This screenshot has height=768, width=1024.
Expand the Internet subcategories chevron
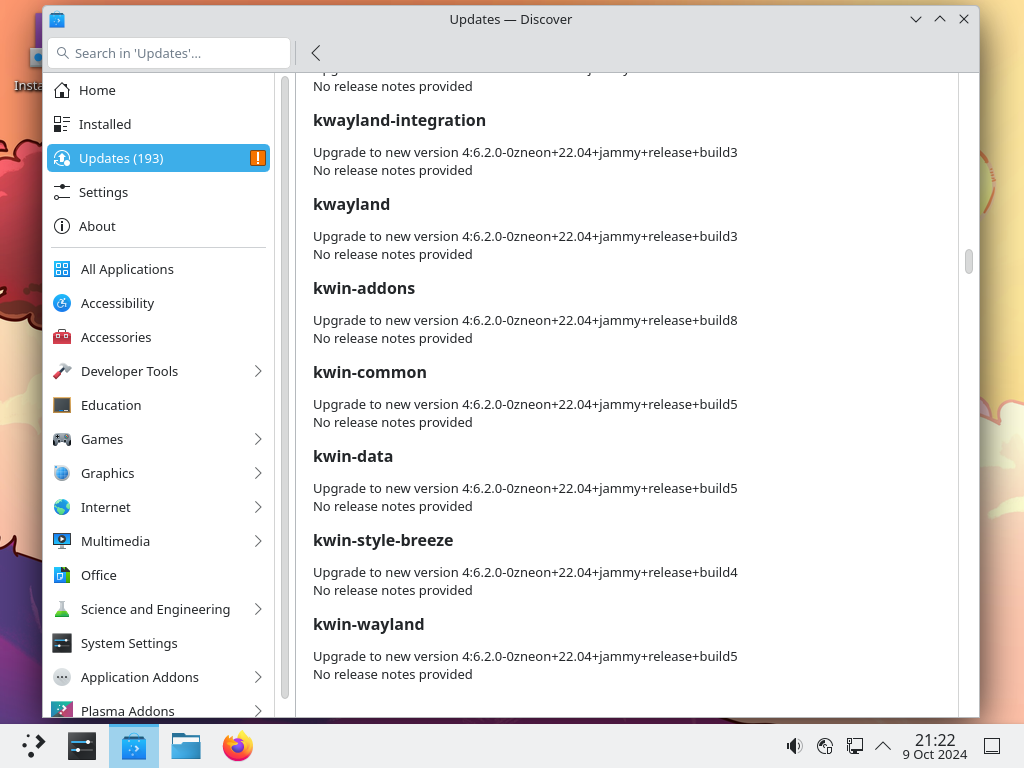tap(258, 507)
